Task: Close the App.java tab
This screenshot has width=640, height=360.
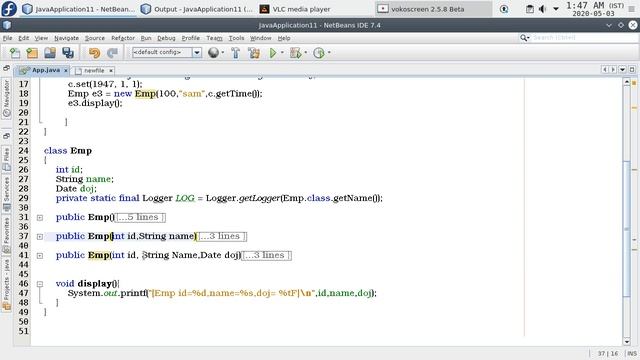Action: (x=66, y=71)
